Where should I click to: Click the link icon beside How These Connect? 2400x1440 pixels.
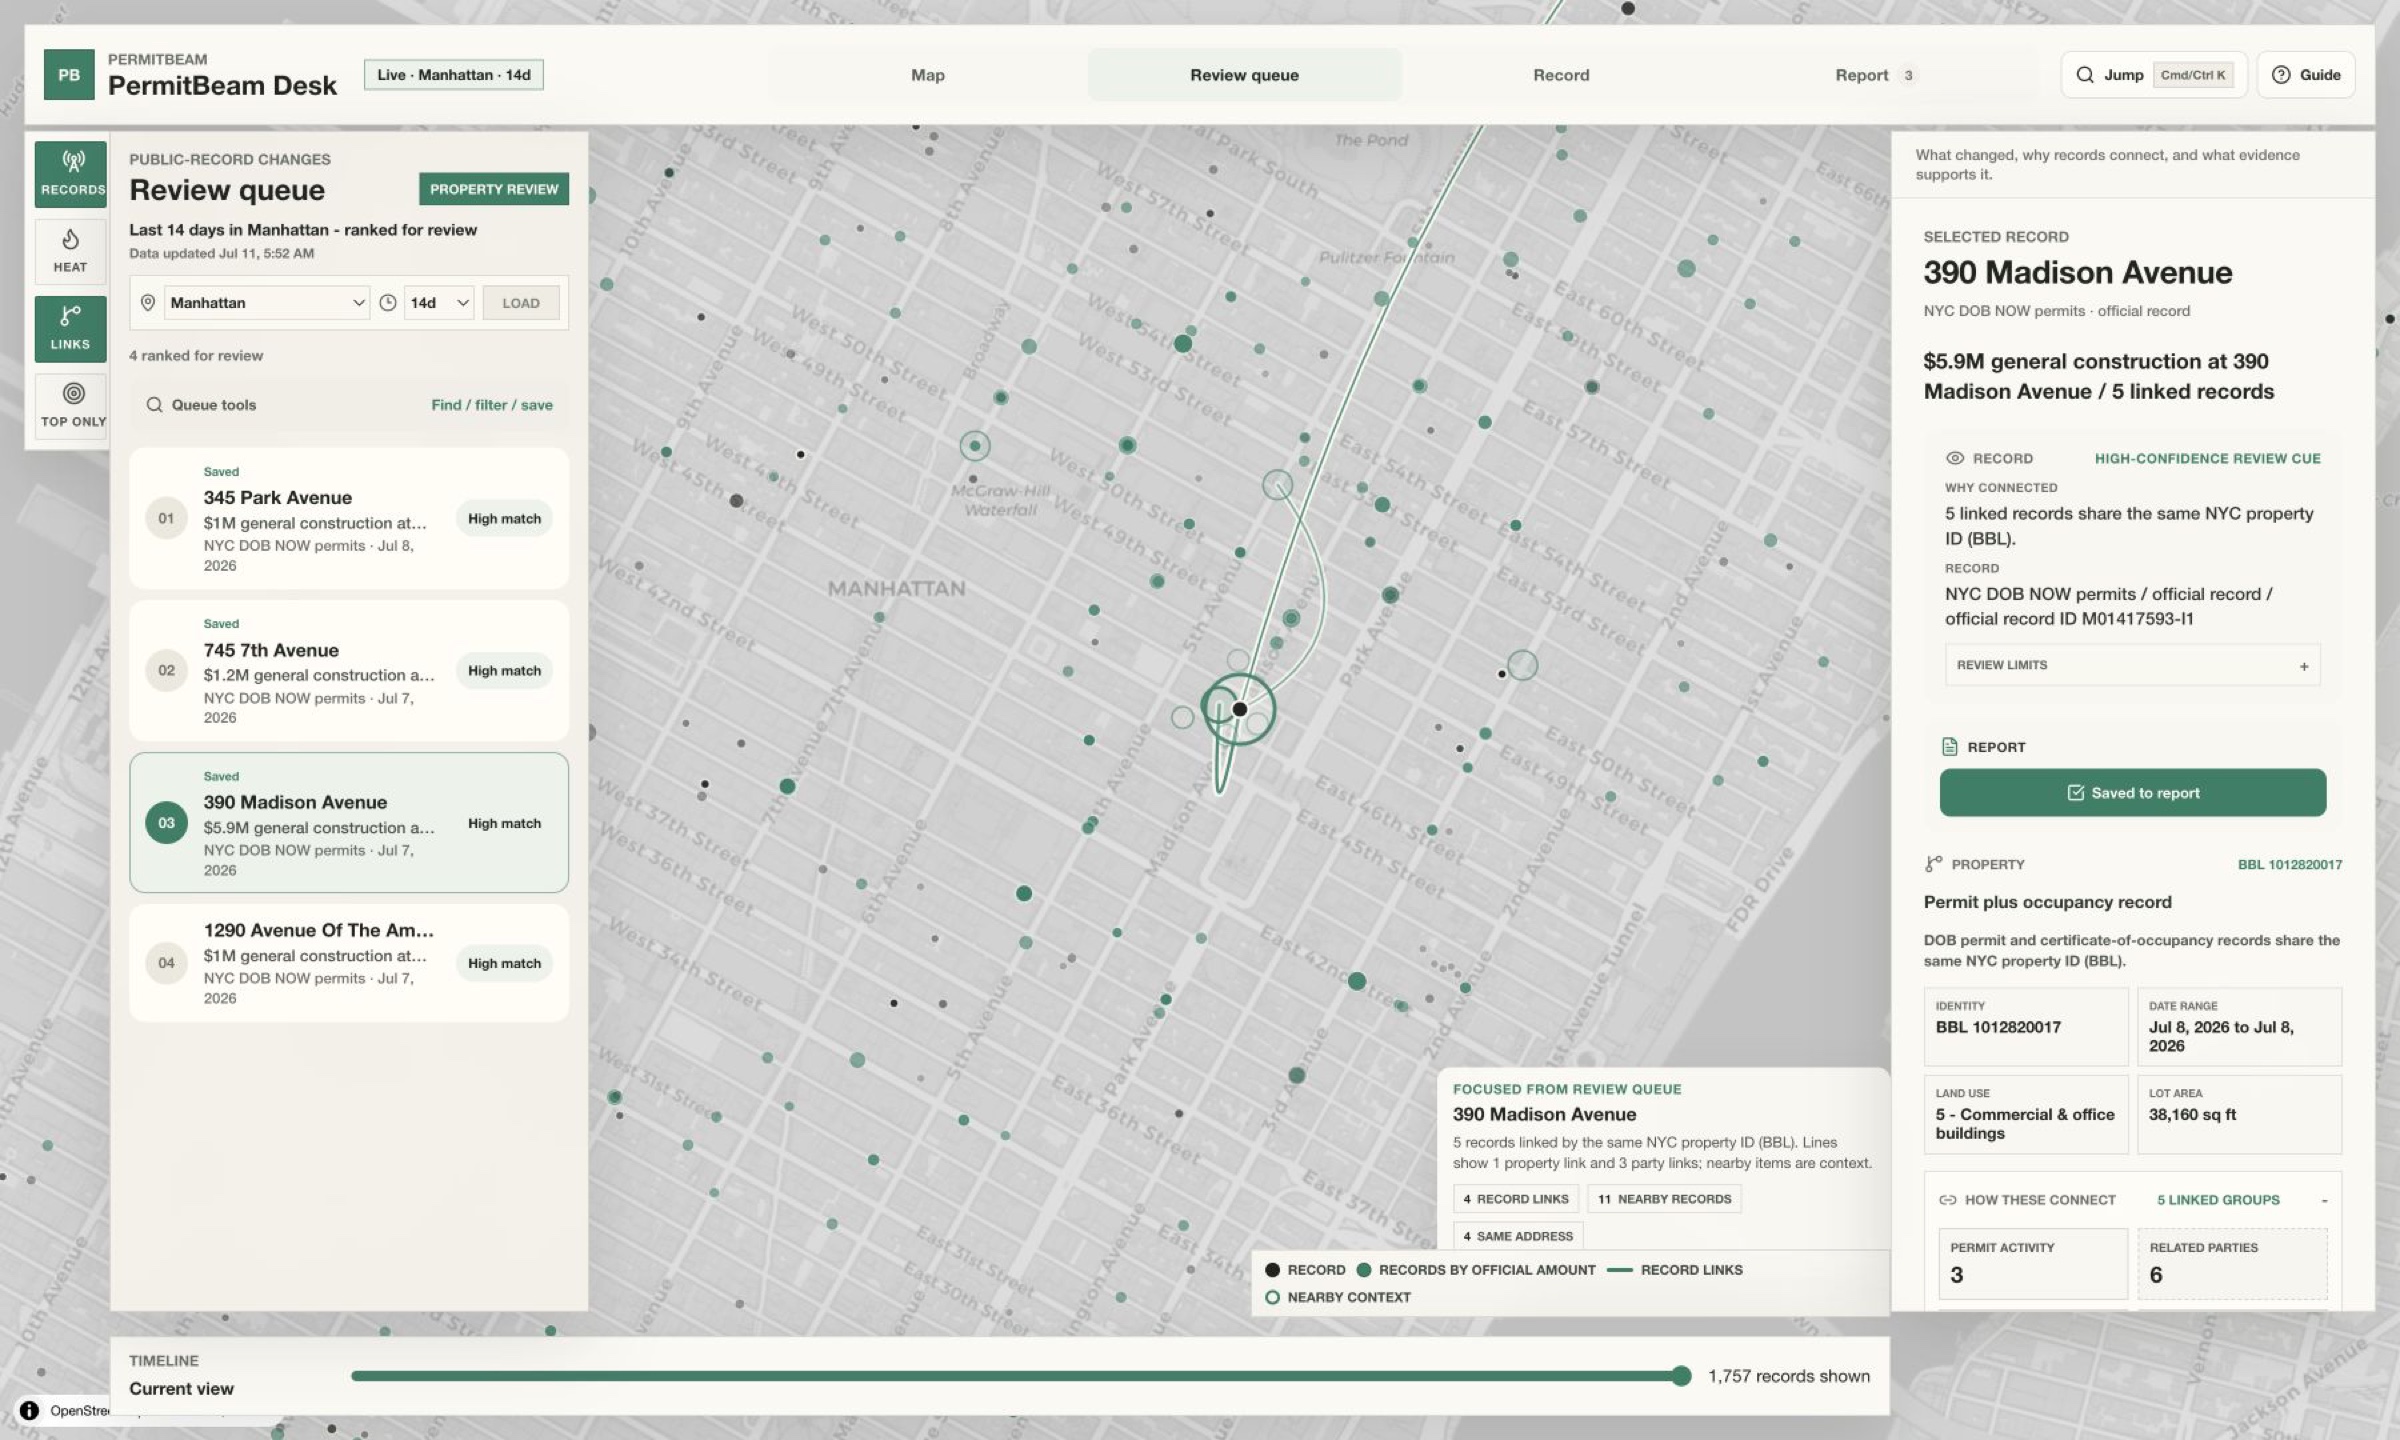coord(1947,1200)
